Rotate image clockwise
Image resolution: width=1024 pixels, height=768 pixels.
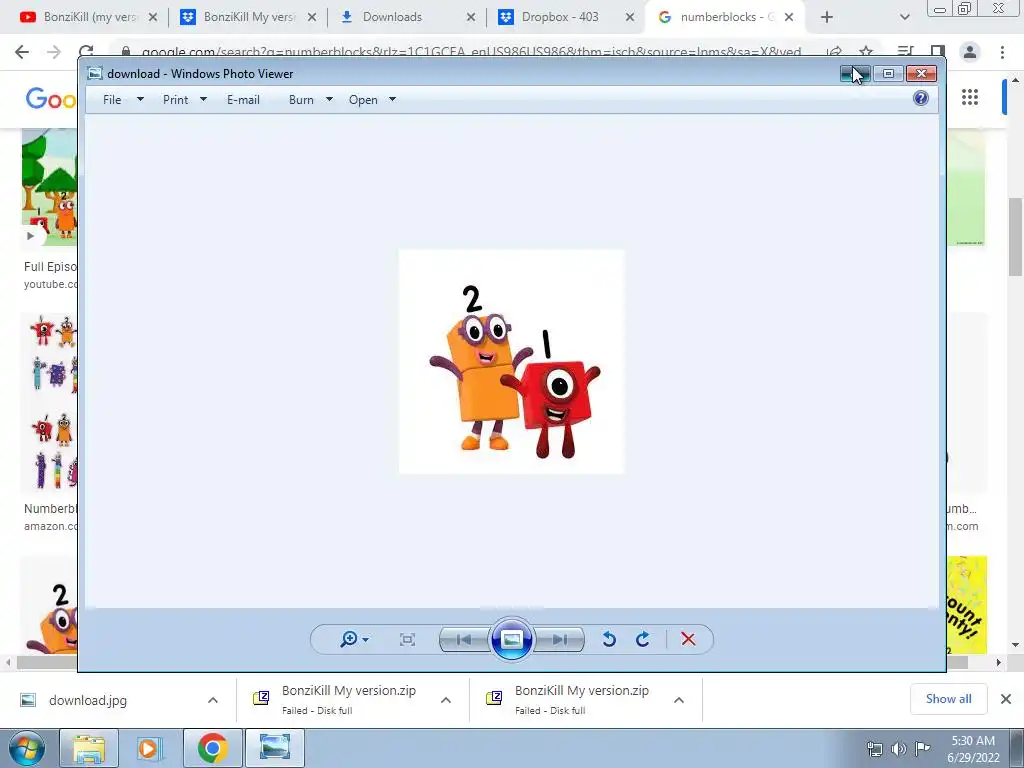[x=643, y=639]
